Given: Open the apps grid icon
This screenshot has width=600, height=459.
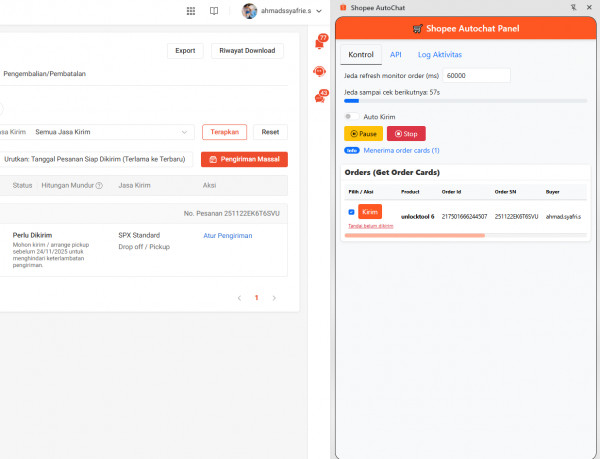Looking at the screenshot, I should pos(191,11).
